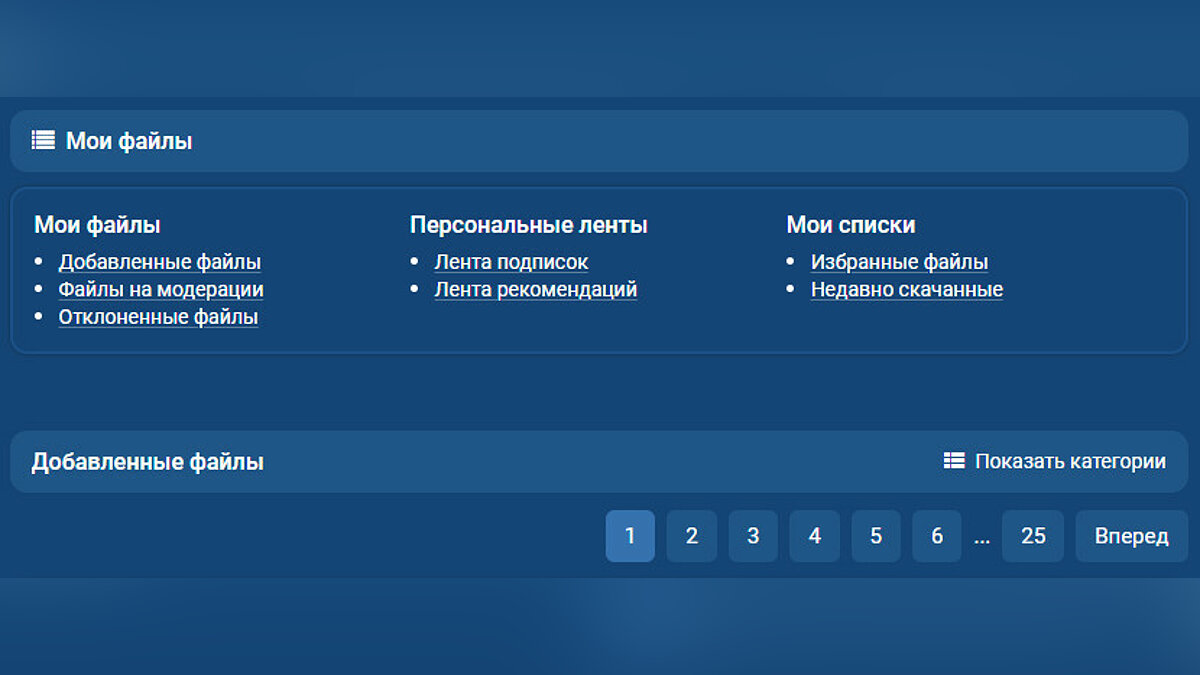
Task: Click the list icon beside Мои файлы header
Action: coord(43,141)
